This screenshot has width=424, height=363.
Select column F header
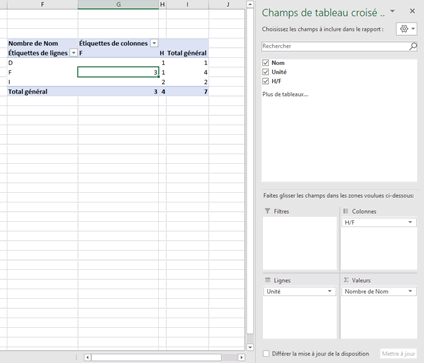[x=42, y=4]
